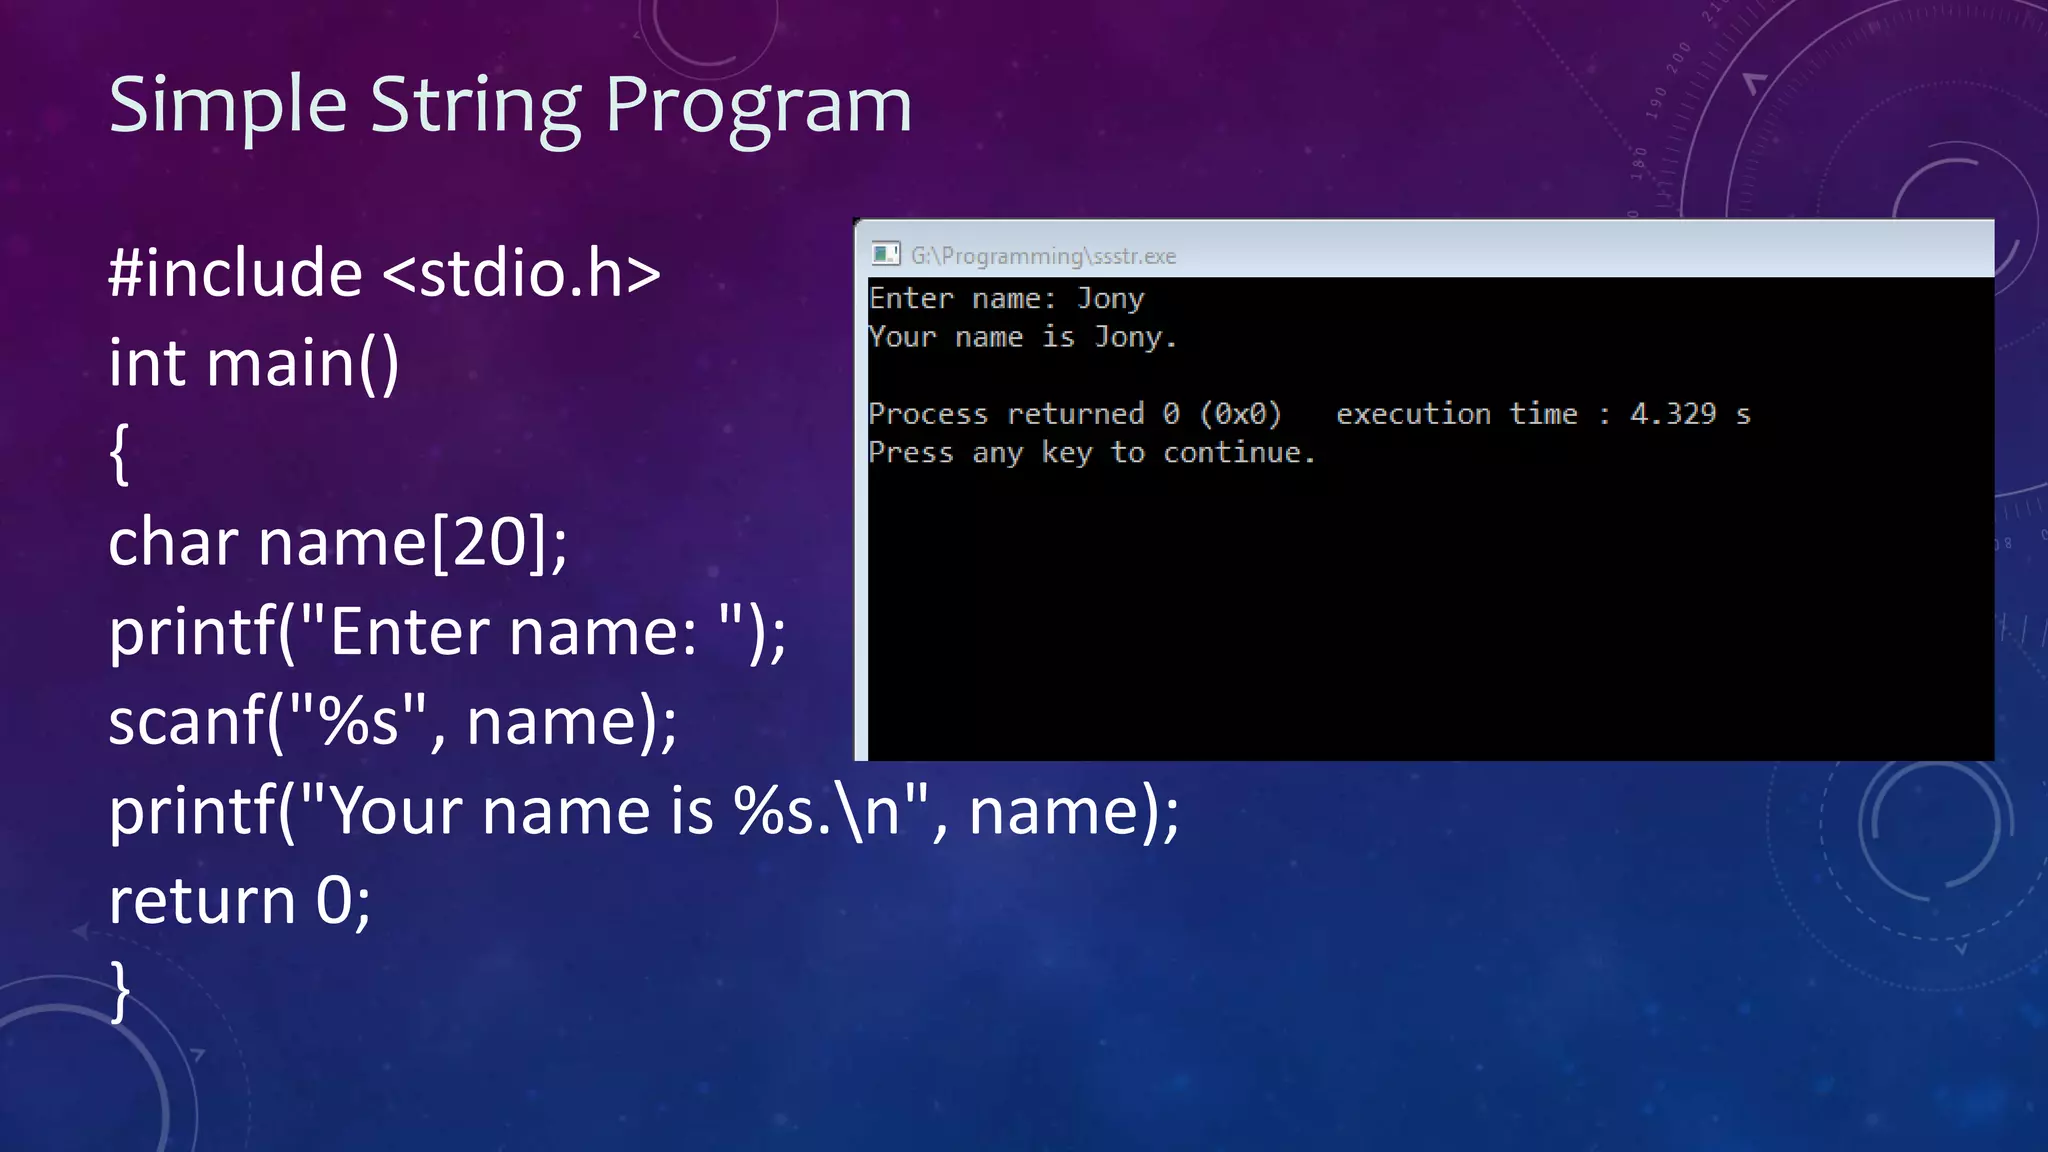Click the slide title Simple String Program

(x=510, y=106)
